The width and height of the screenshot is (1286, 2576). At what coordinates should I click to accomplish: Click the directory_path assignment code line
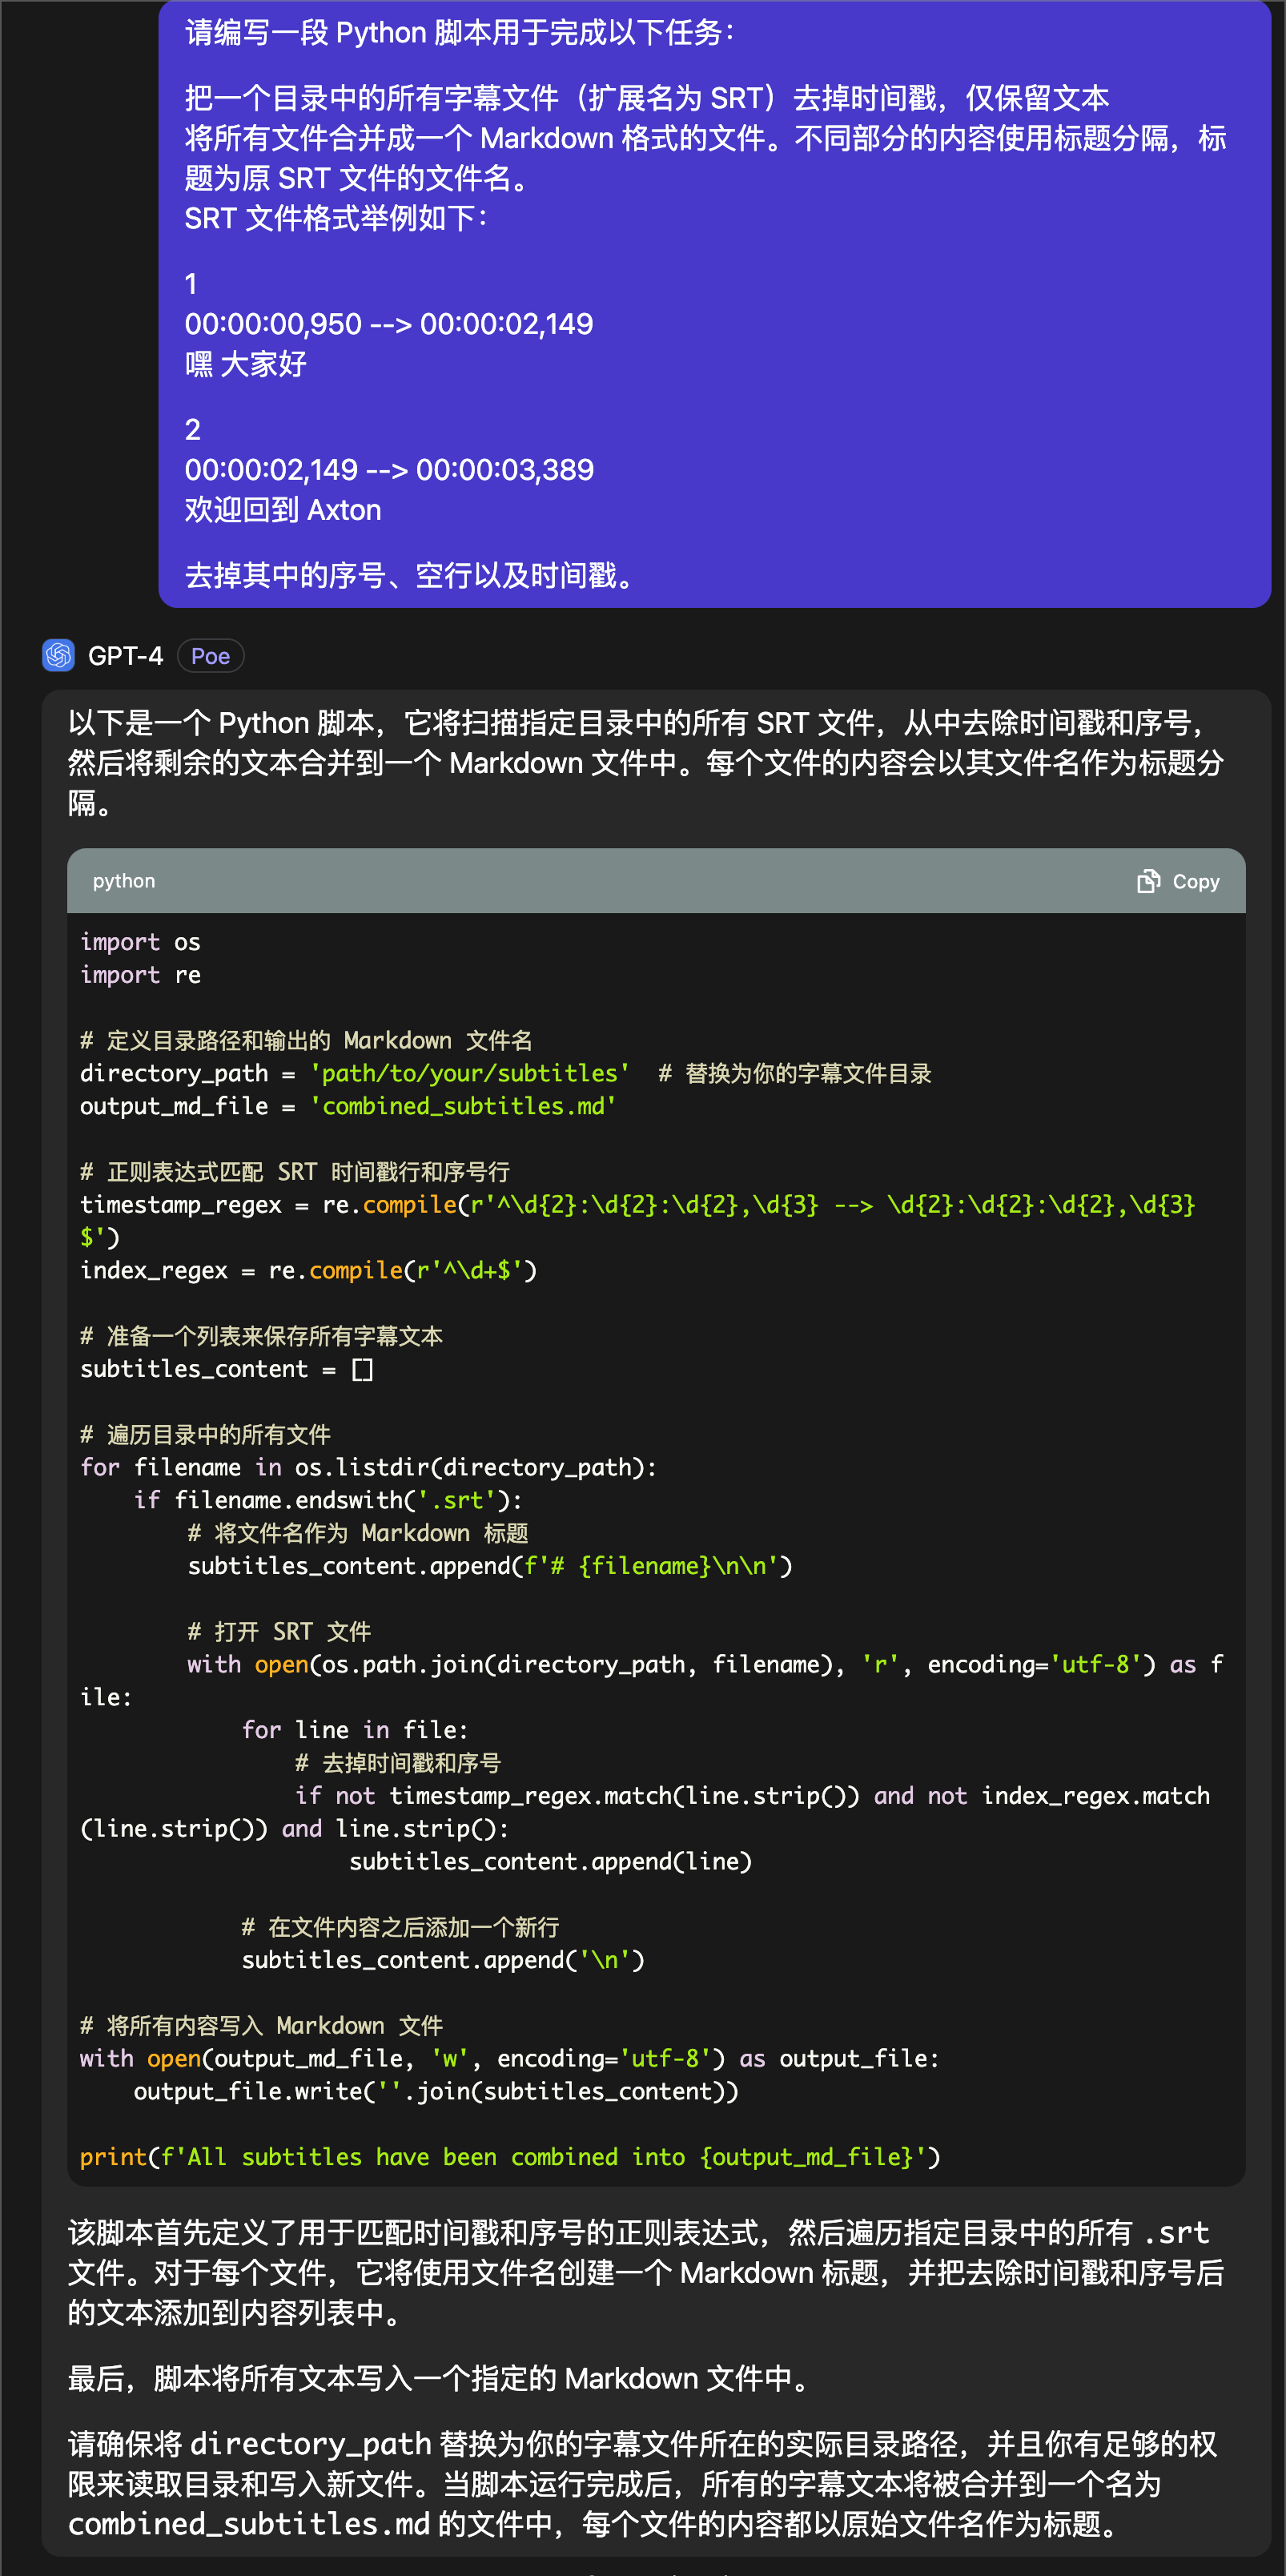click(354, 1073)
